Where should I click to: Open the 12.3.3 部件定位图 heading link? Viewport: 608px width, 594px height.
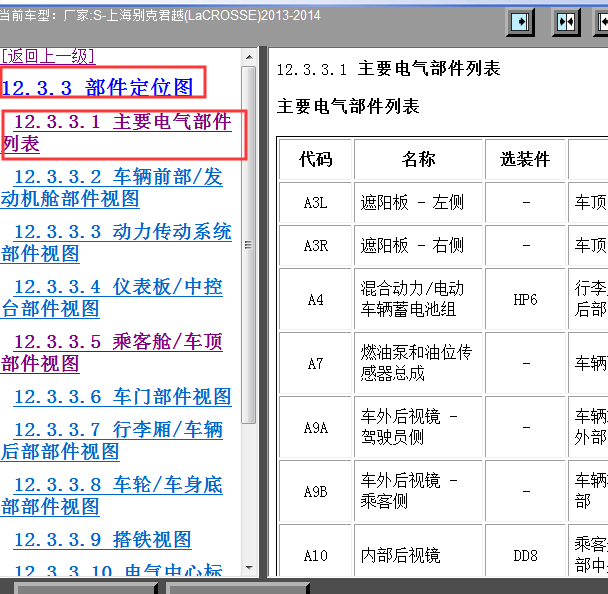pos(97,87)
